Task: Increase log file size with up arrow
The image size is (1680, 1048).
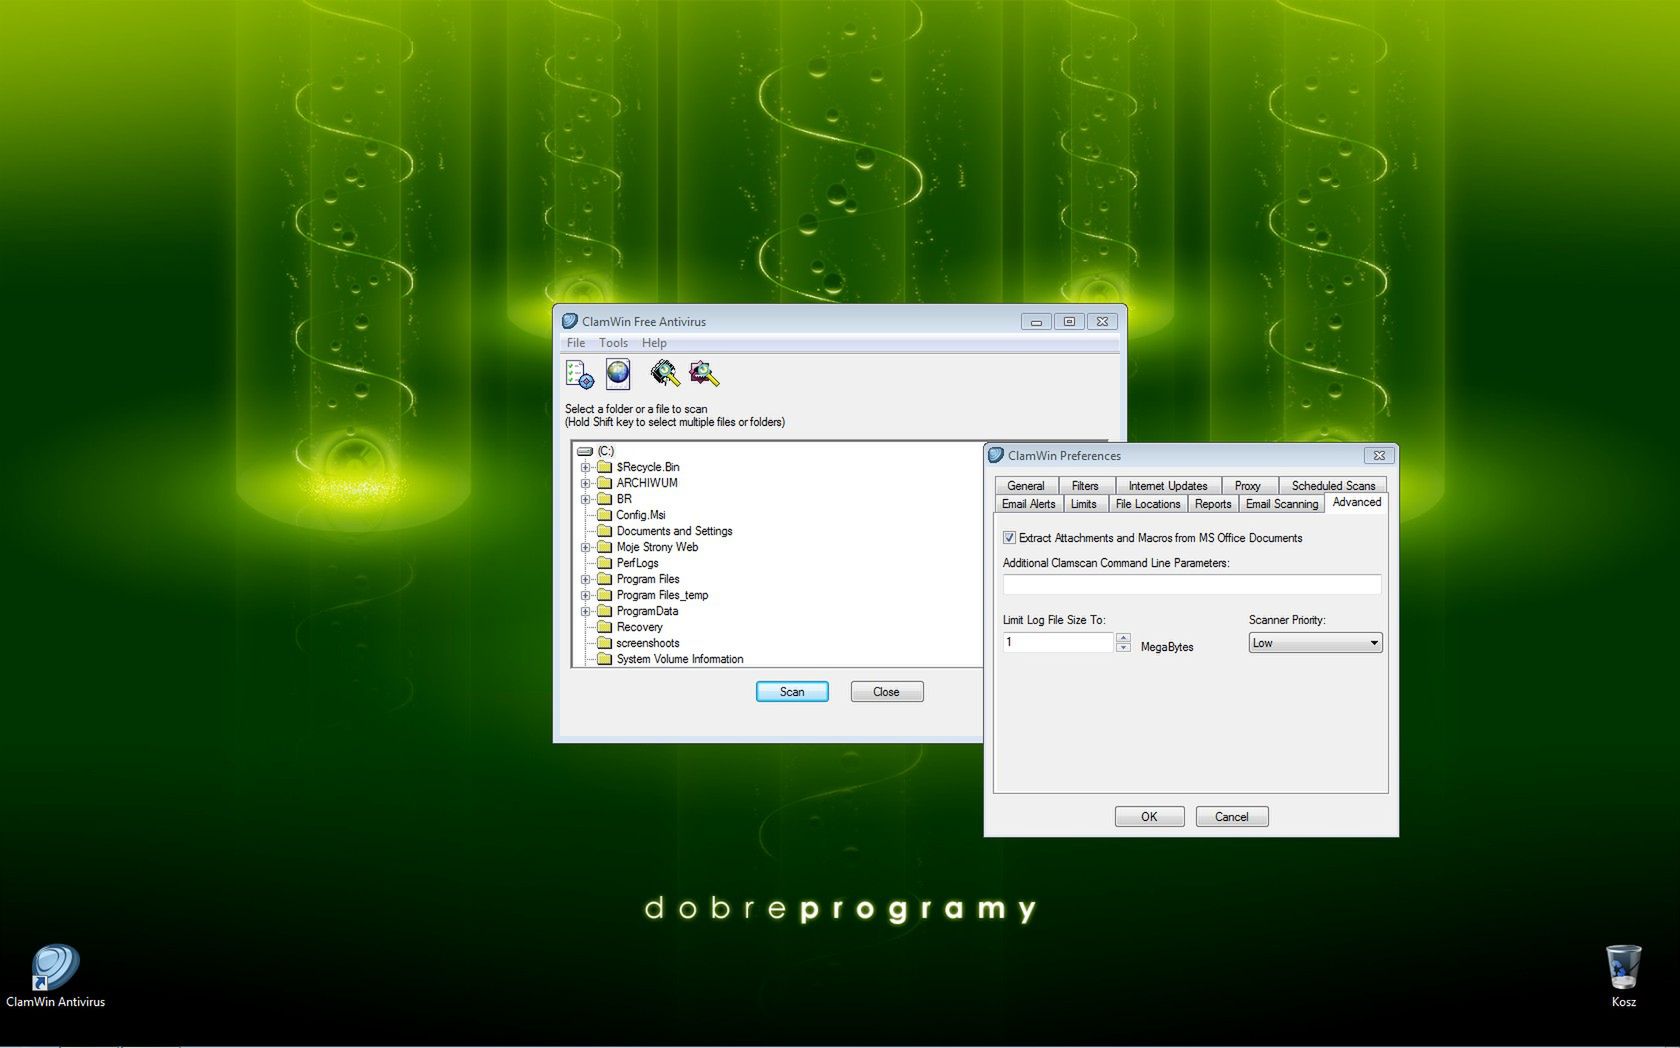Action: pyautogui.click(x=1124, y=638)
